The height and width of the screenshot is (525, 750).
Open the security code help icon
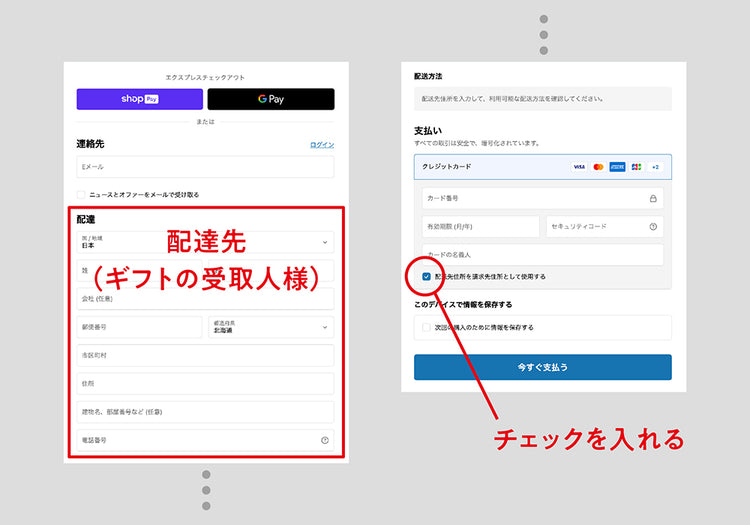pos(653,227)
